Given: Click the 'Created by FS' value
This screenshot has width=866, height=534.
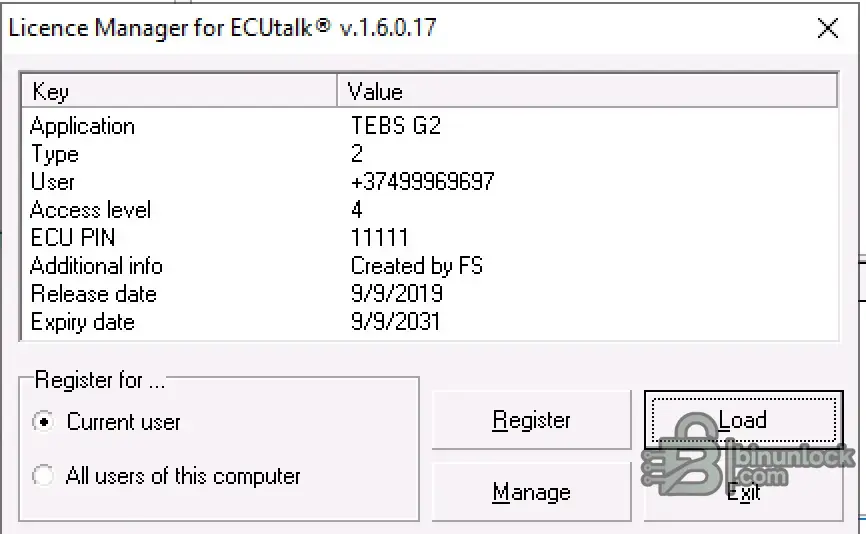Looking at the screenshot, I should pos(417,266).
